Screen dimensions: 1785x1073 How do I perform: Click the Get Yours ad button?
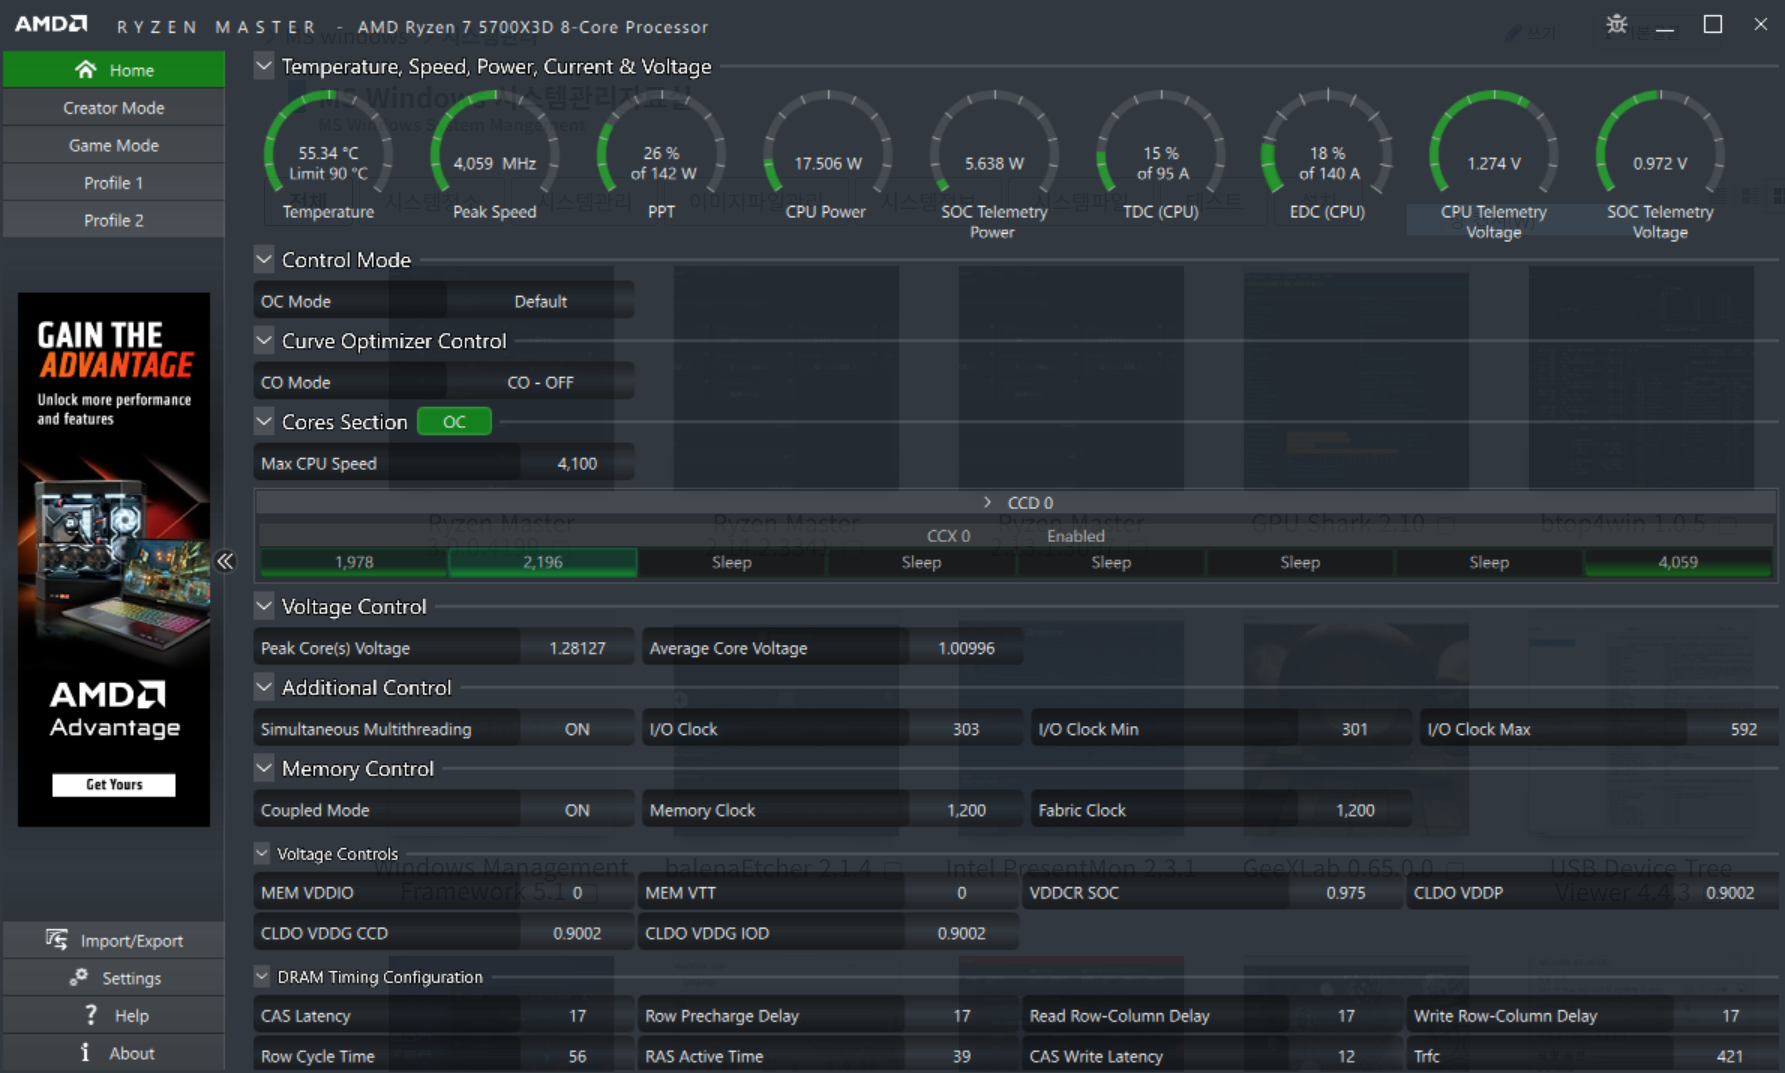[113, 785]
